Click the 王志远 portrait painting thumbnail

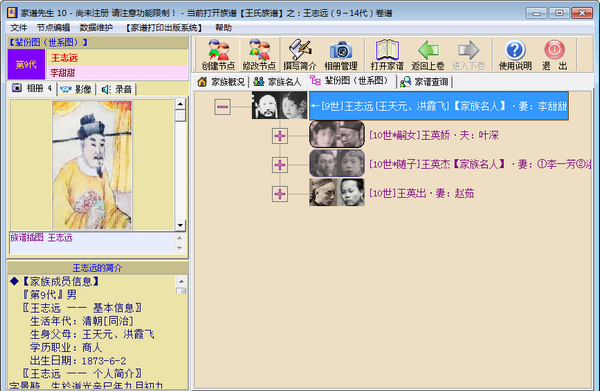point(92,165)
